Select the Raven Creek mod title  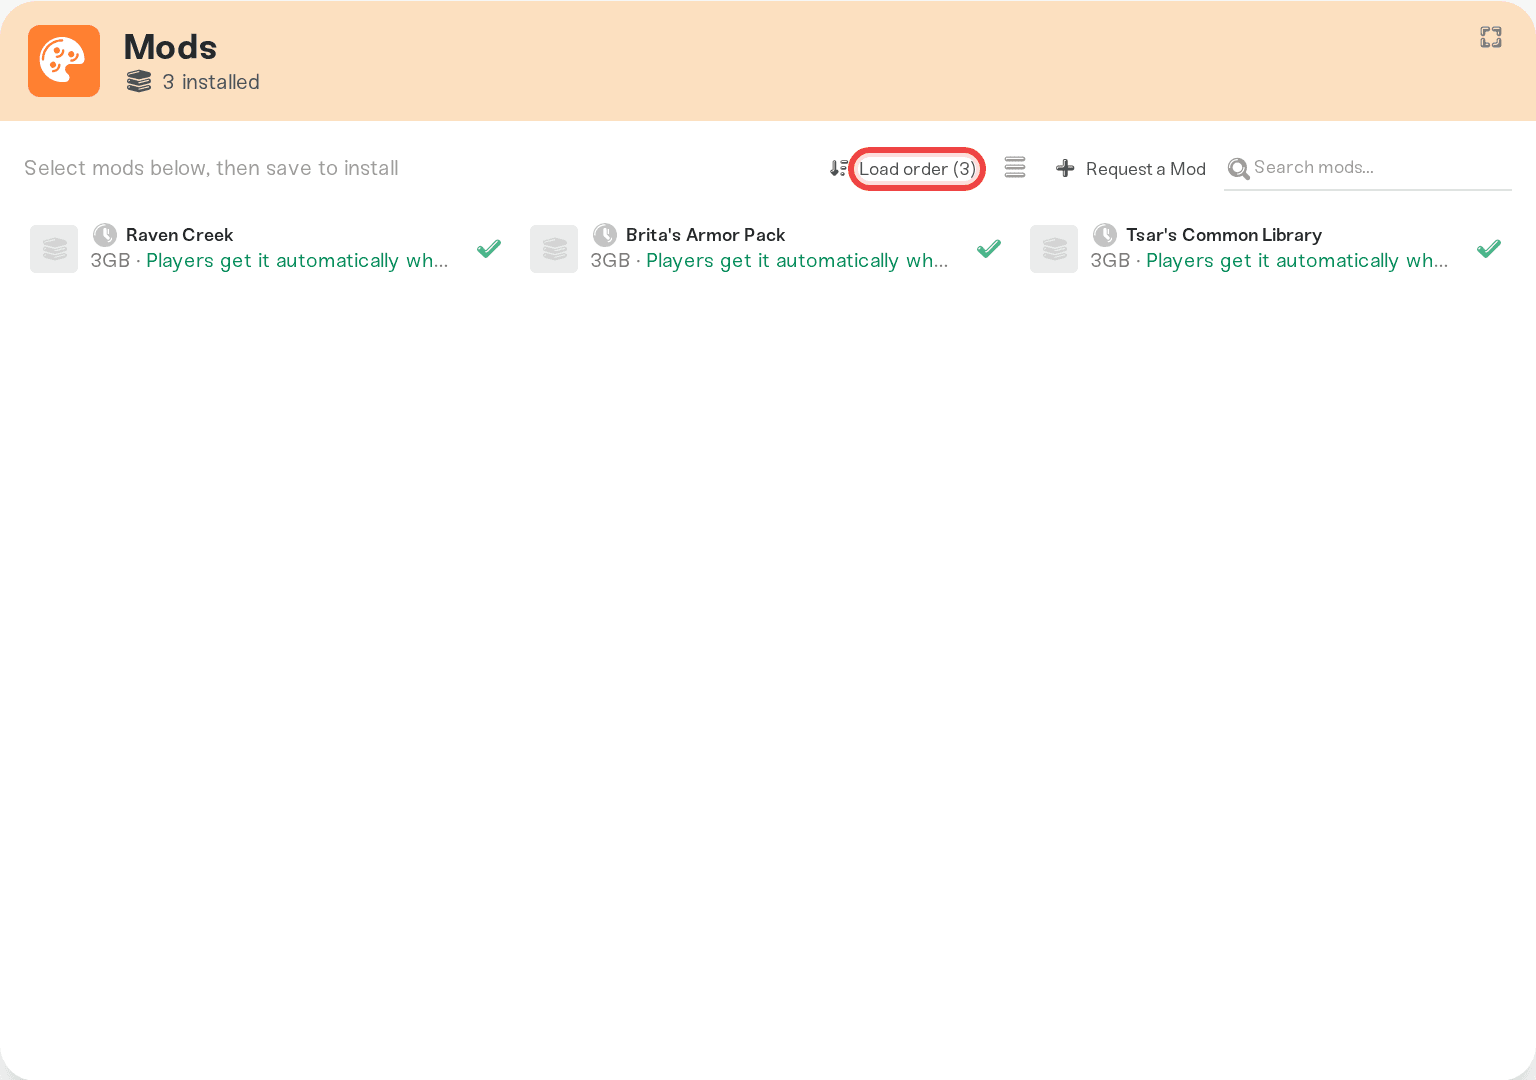tap(179, 235)
